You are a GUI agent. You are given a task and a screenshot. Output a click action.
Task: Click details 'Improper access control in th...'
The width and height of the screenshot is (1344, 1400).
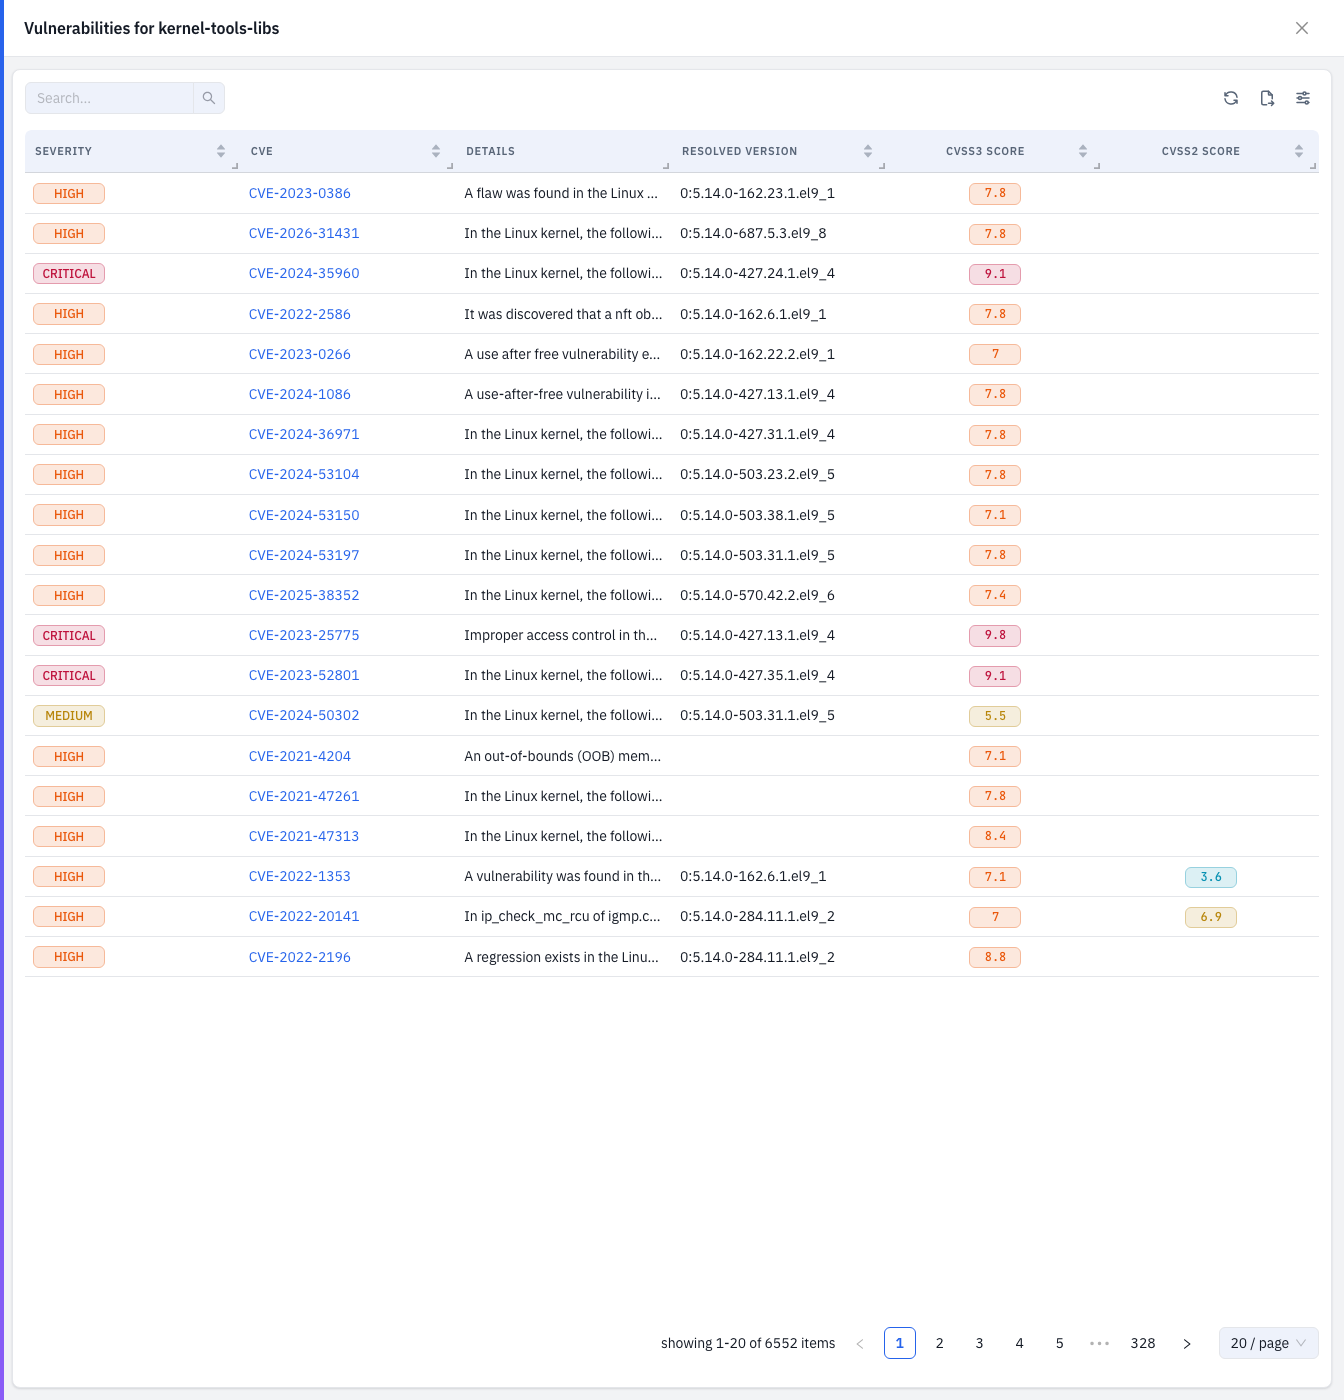(561, 635)
